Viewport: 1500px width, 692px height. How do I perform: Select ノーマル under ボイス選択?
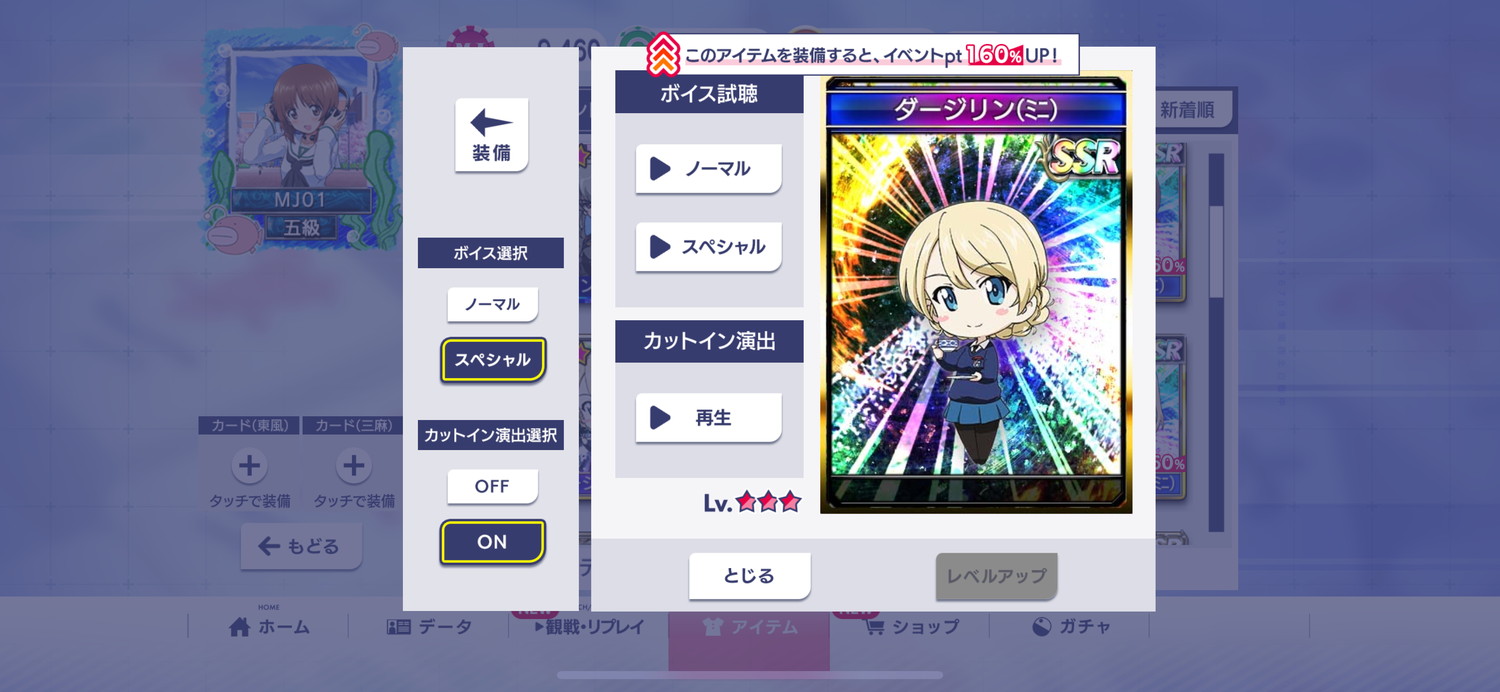(492, 304)
